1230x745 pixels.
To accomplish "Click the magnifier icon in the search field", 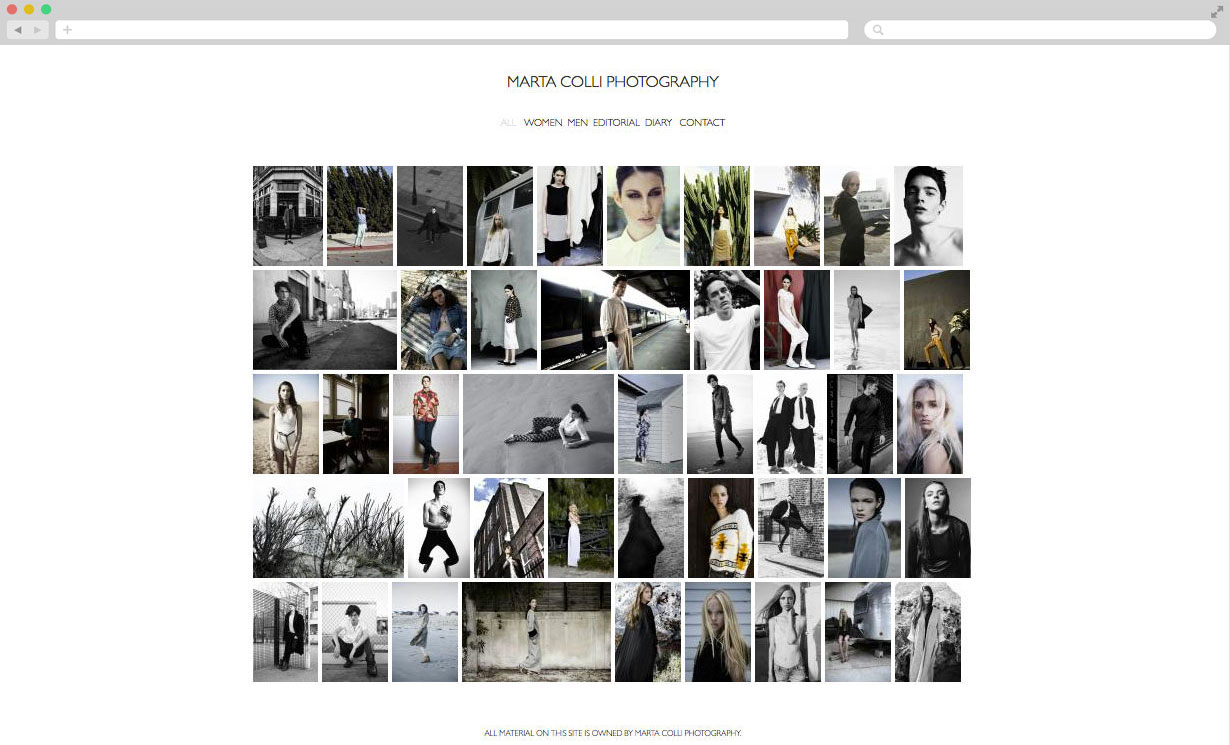I will [x=878, y=30].
